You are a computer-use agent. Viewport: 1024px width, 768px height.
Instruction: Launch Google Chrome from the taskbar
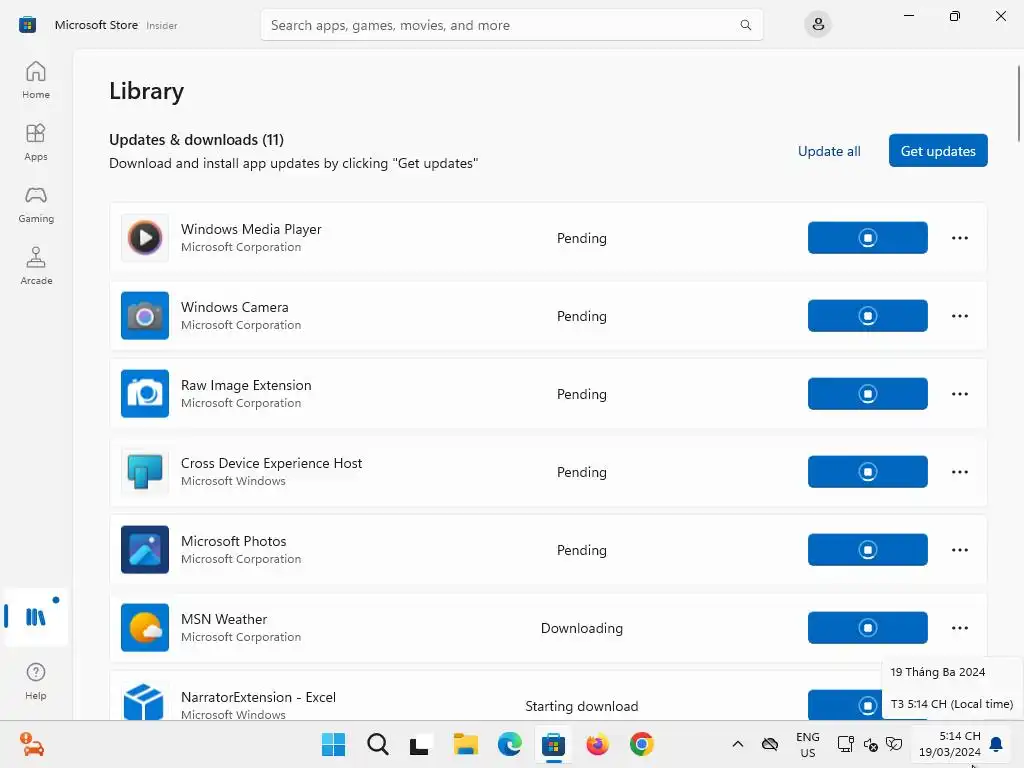click(641, 744)
